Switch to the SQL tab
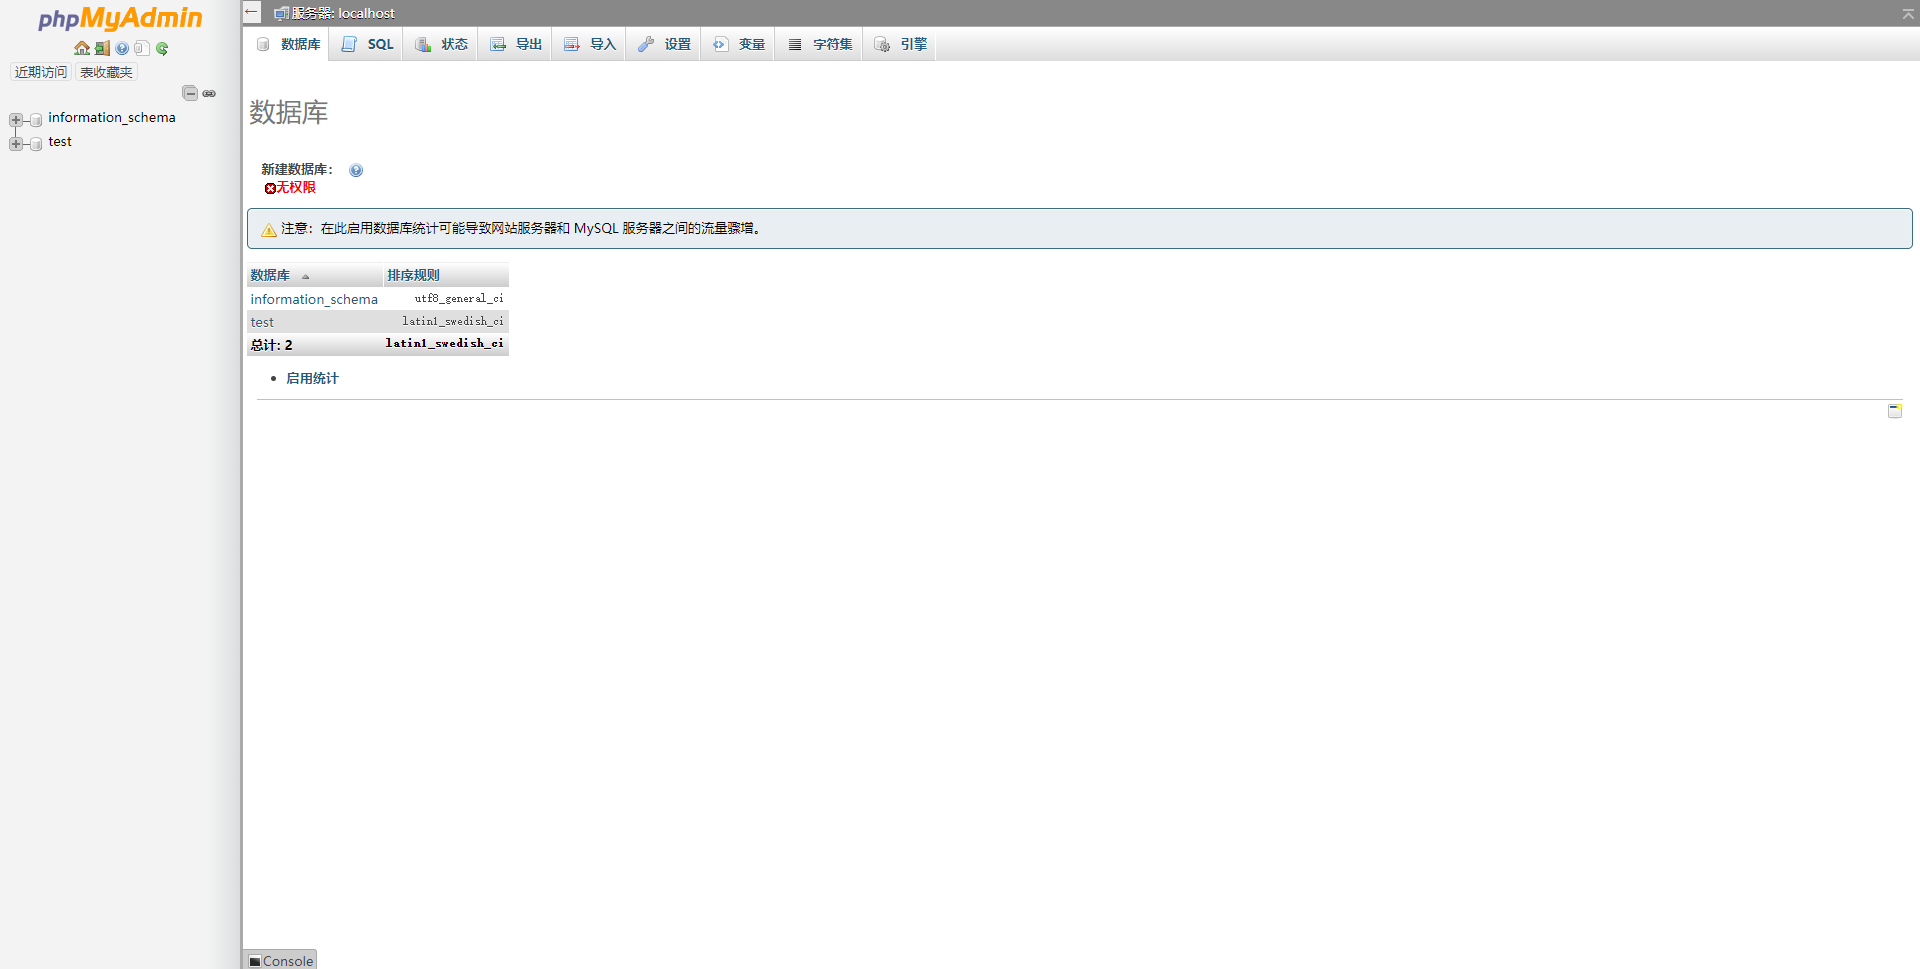This screenshot has width=1920, height=969. pos(366,44)
